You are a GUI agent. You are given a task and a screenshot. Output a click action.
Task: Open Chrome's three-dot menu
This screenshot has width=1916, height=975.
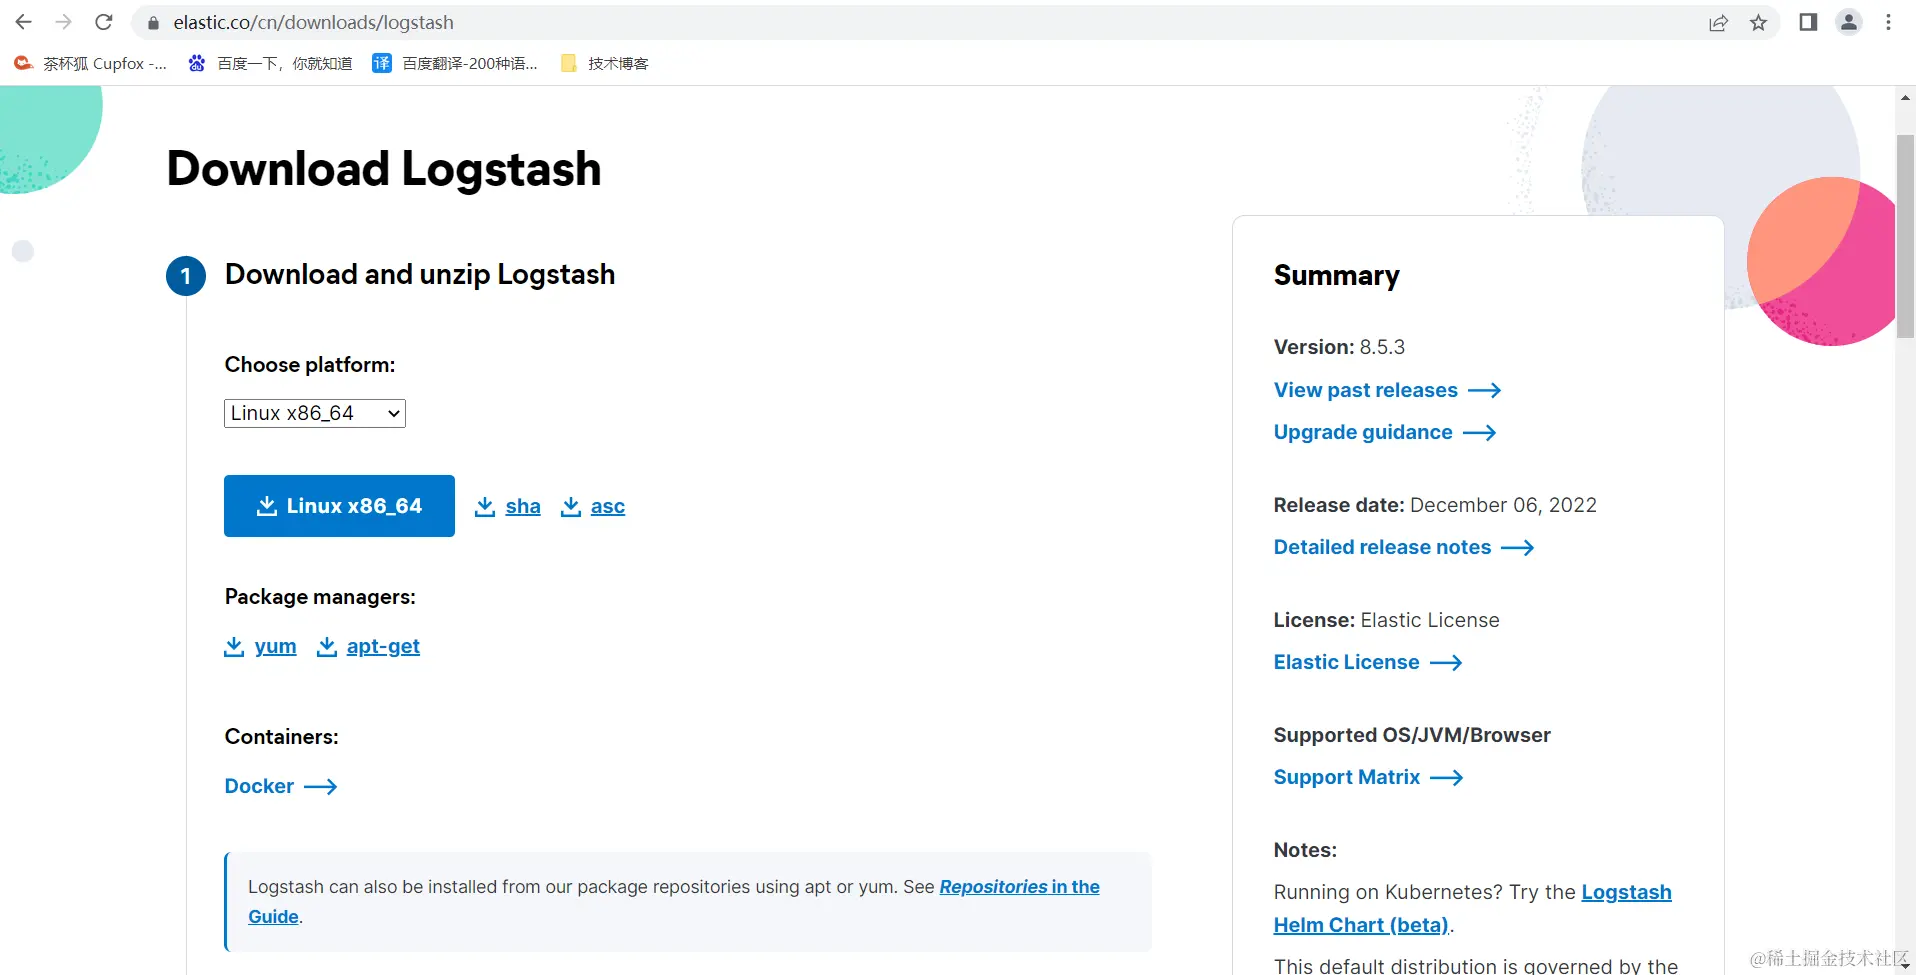(1889, 22)
